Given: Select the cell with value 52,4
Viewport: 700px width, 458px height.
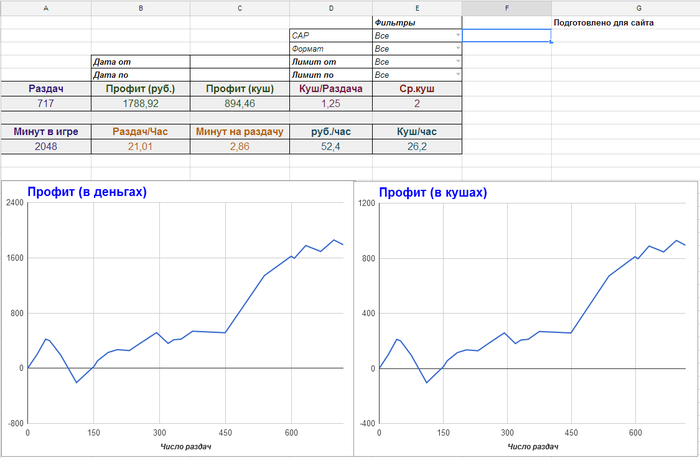Looking at the screenshot, I should (x=331, y=146).
